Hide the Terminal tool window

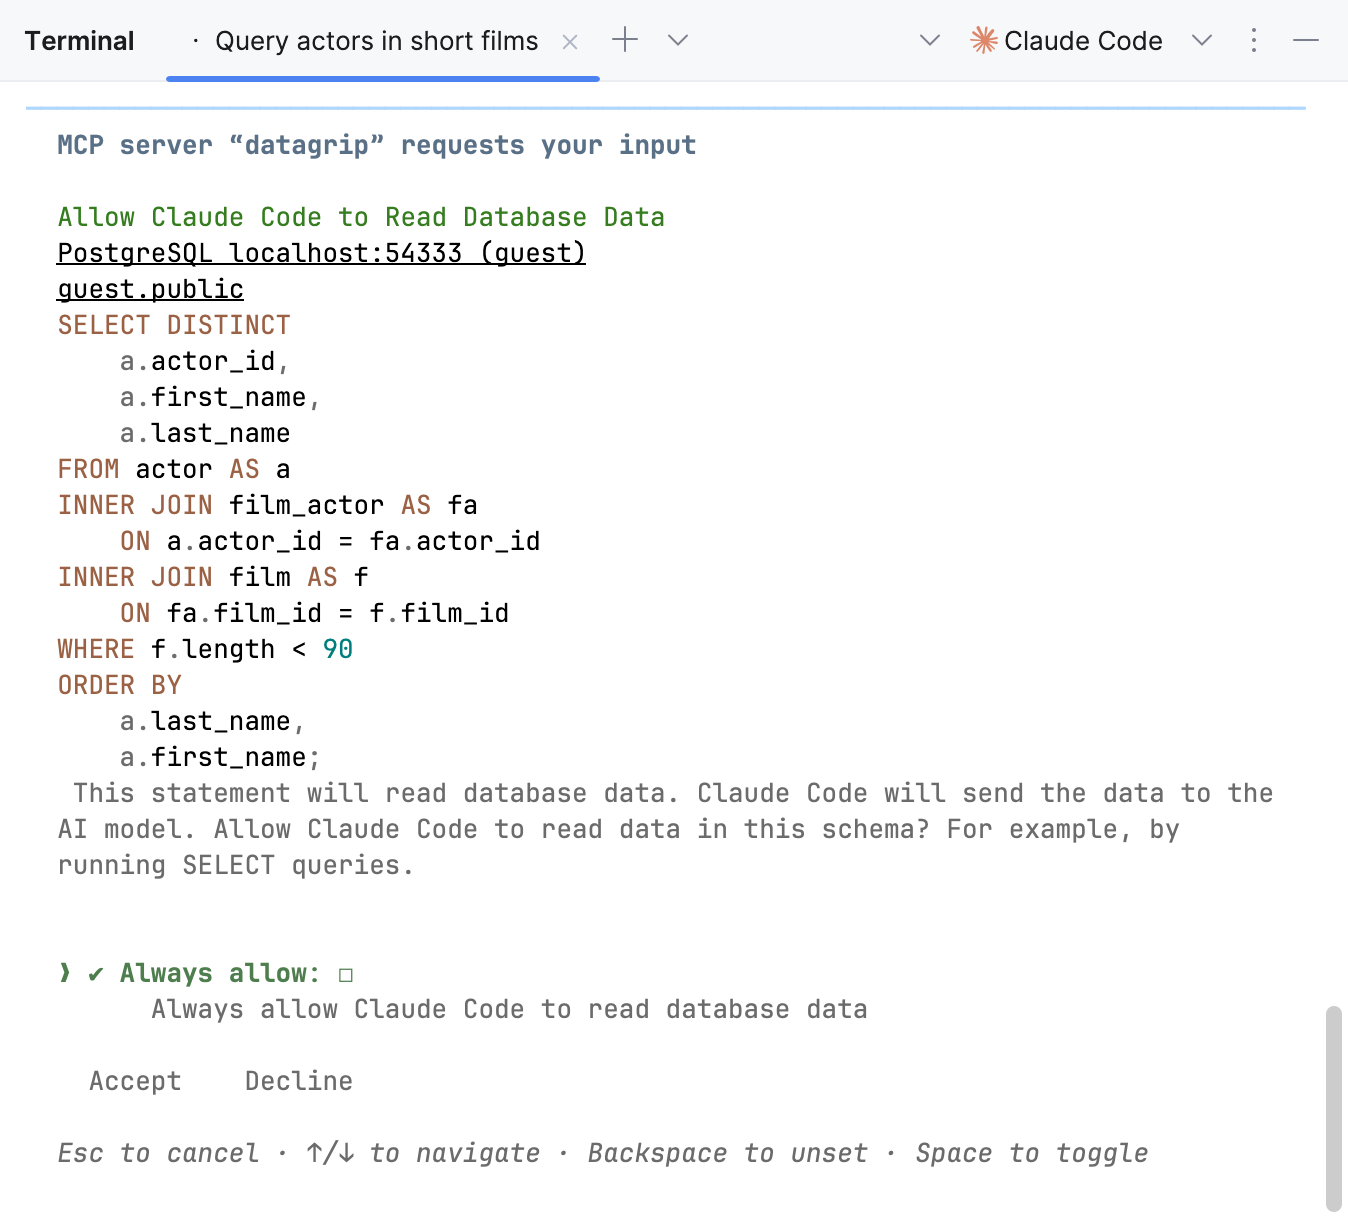coord(1306,40)
